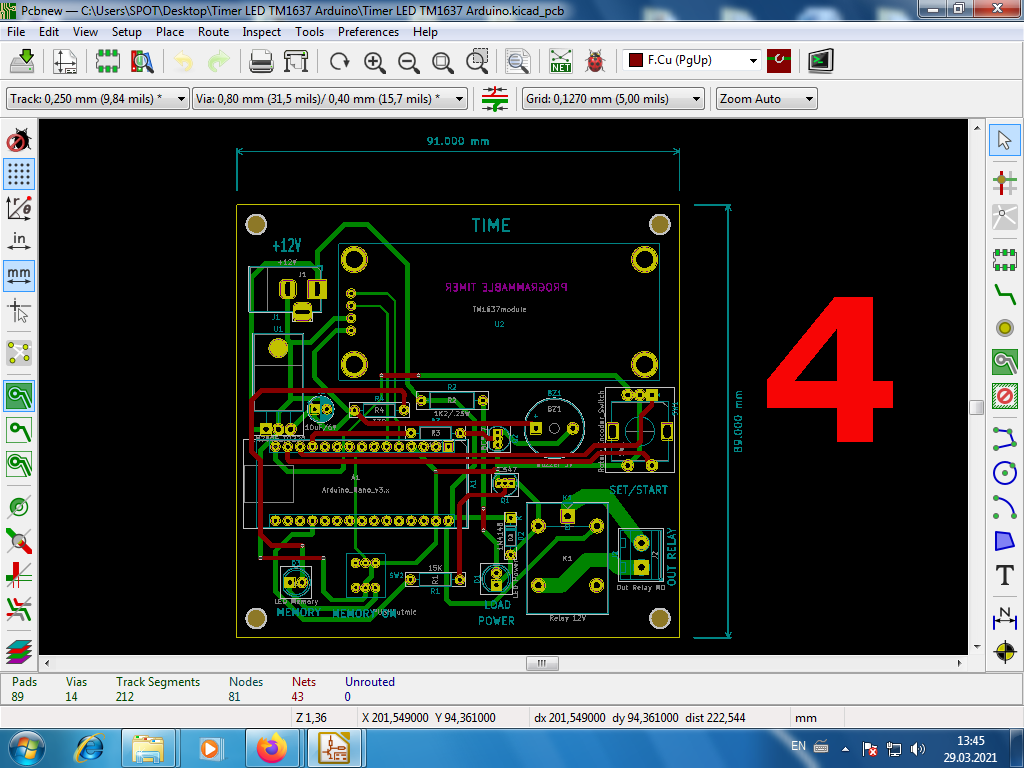The image size is (1024, 768).
Task: Toggle ratsnest display
Action: [x=19, y=352]
